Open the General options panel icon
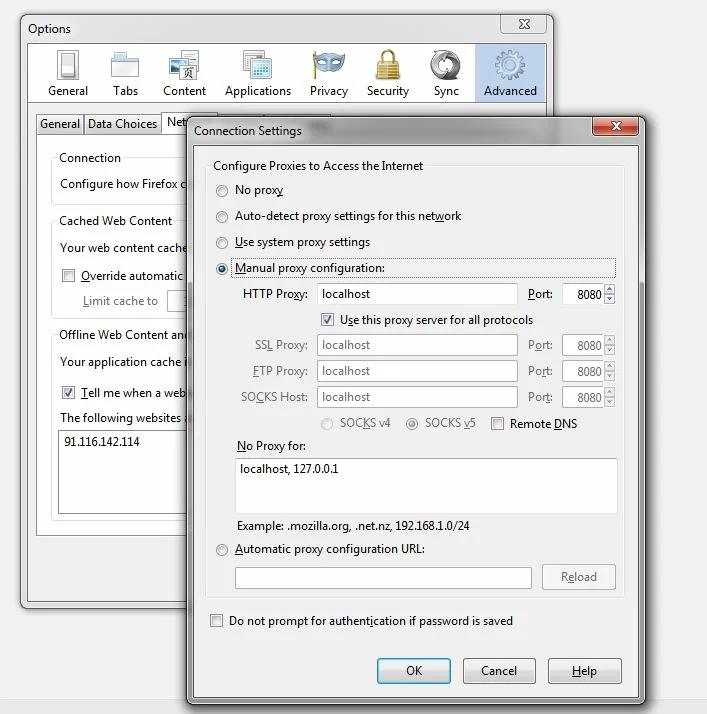Viewport: 707px width, 714px height. point(68,73)
